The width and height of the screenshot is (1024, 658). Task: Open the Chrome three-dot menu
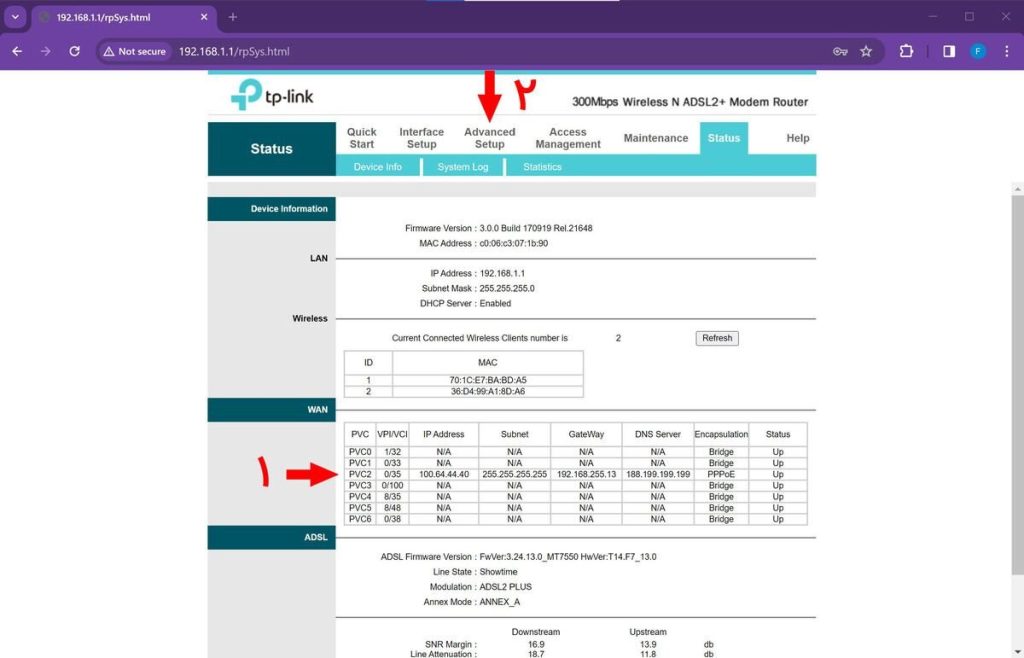click(x=1006, y=51)
